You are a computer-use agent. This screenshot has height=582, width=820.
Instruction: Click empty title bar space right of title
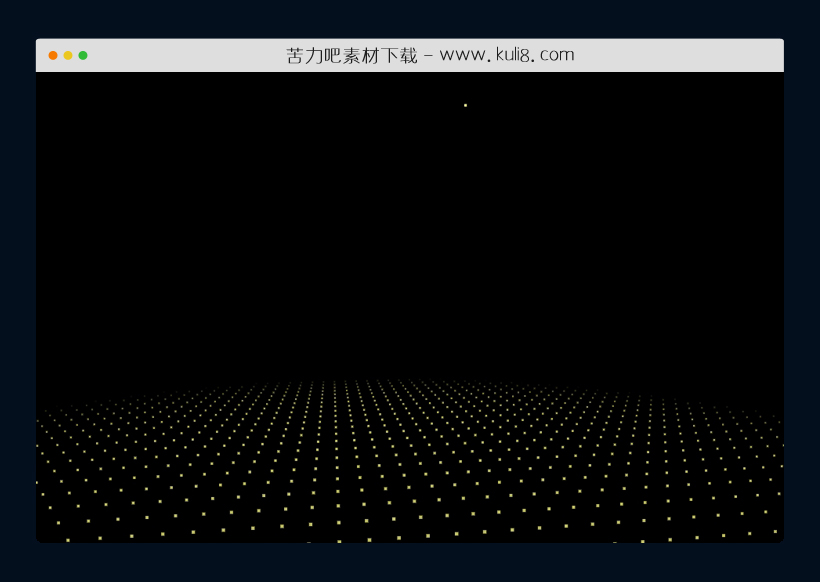coord(680,55)
